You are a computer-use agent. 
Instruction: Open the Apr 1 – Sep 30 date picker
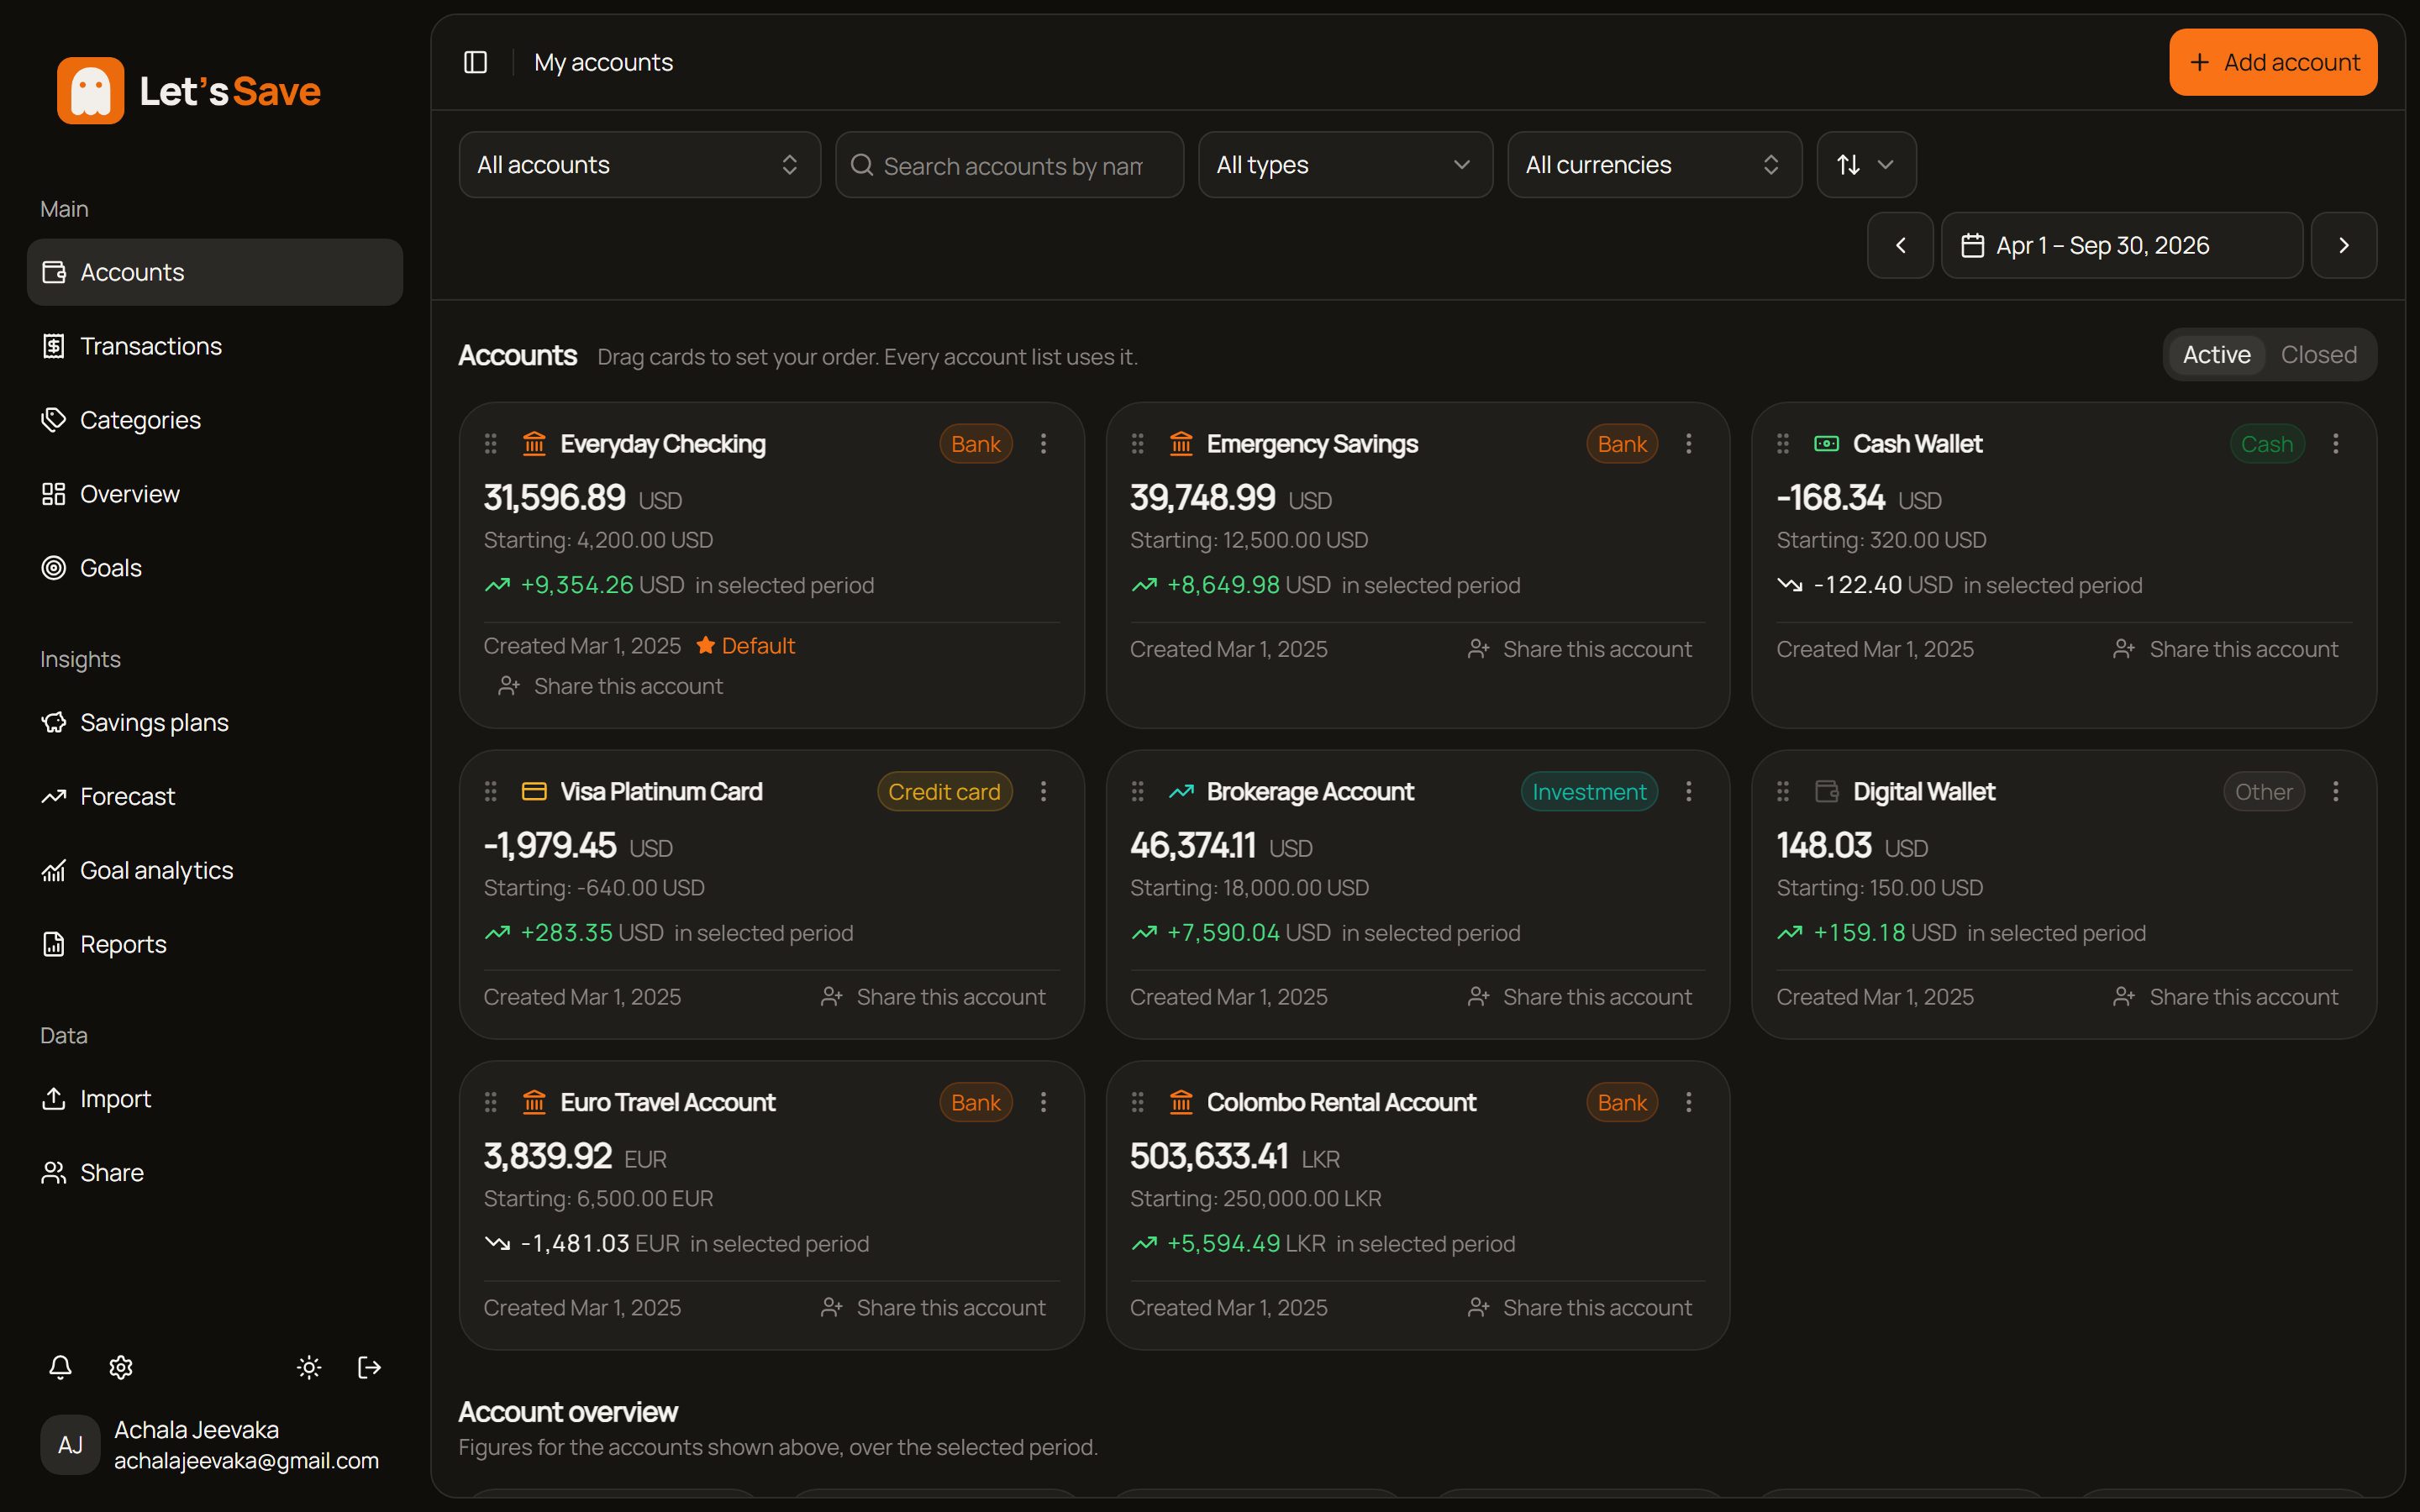point(2121,245)
